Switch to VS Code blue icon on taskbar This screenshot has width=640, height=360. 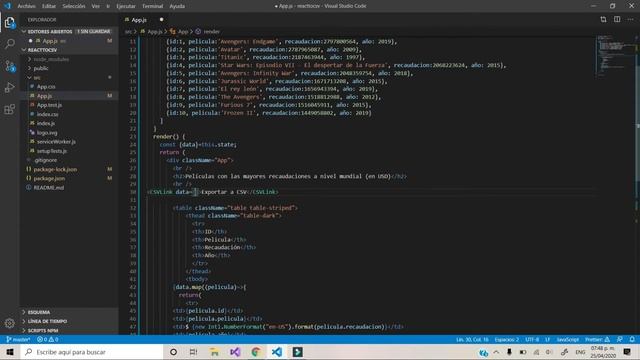pyautogui.click(x=277, y=352)
